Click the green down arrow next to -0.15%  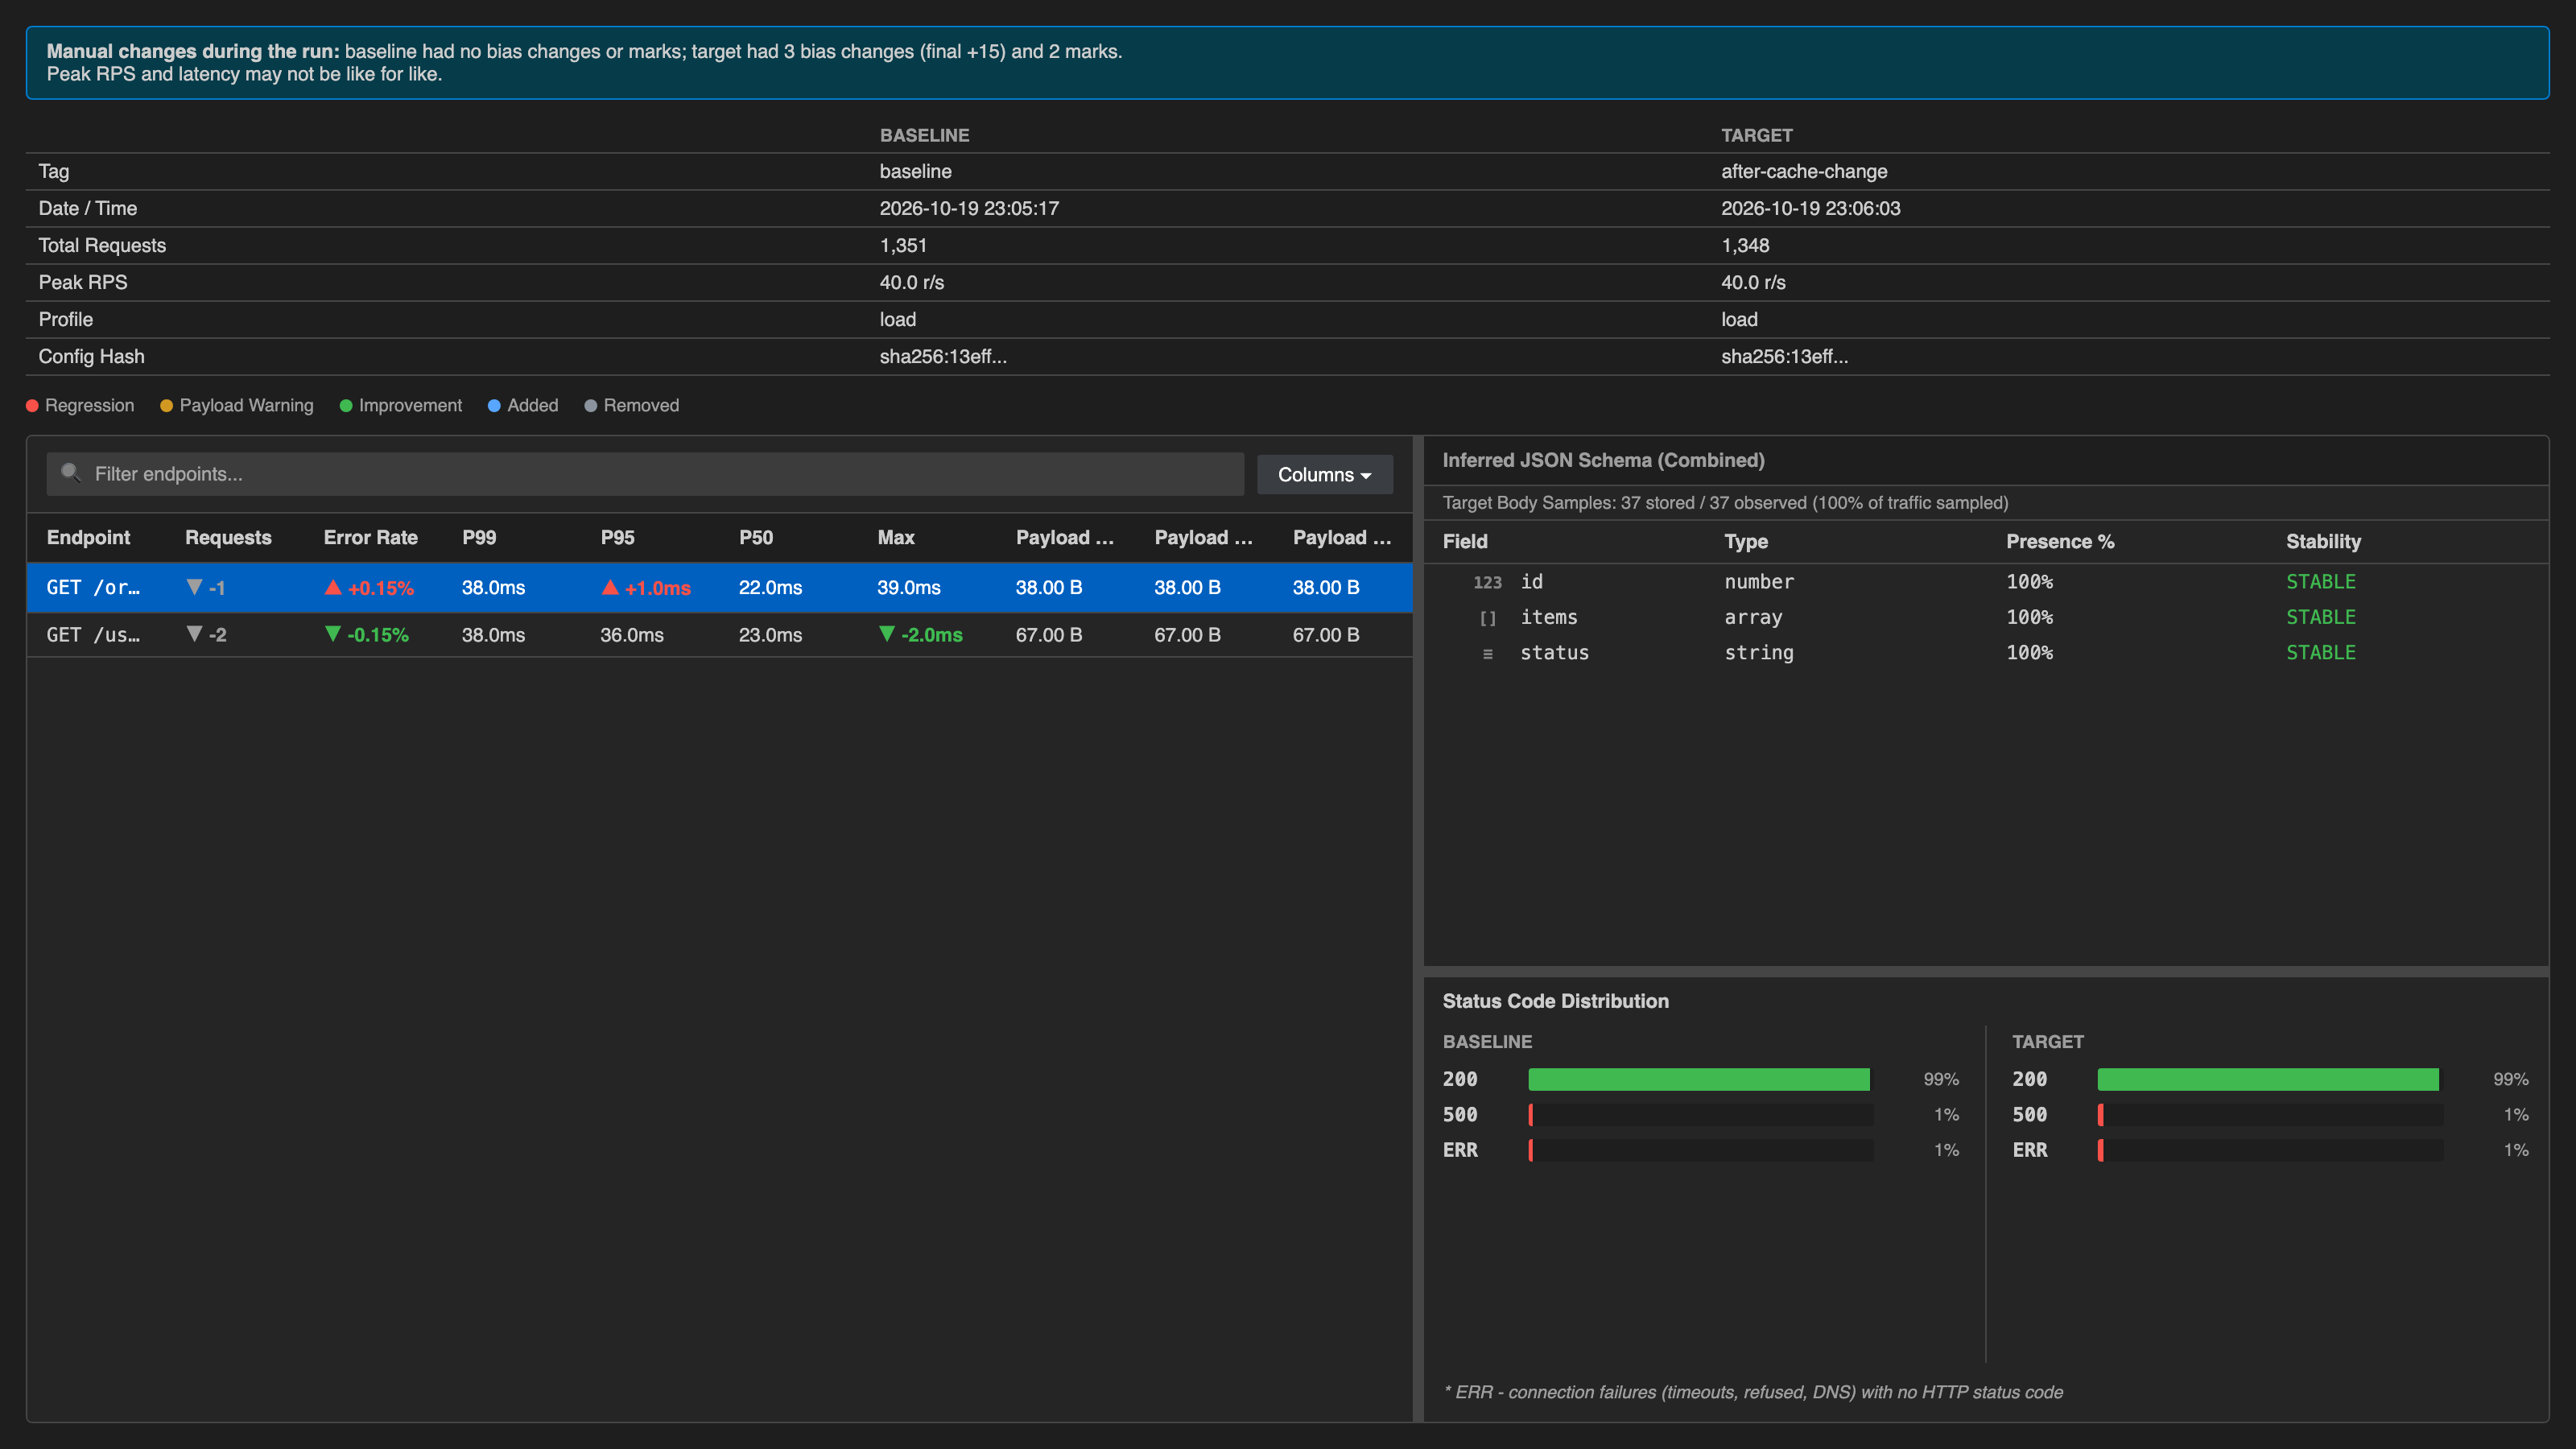(x=333, y=634)
